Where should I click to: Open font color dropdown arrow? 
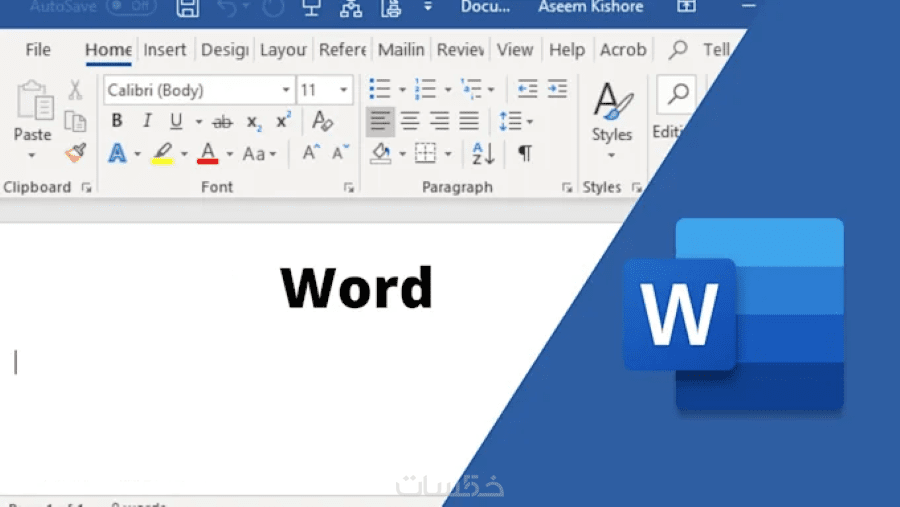coord(230,154)
